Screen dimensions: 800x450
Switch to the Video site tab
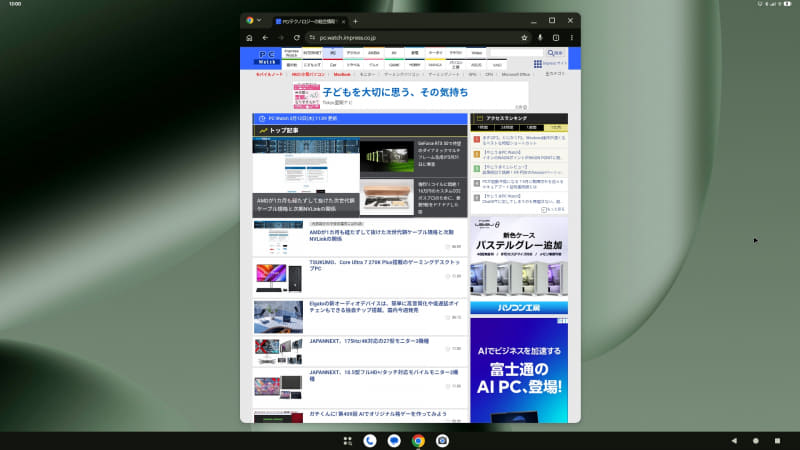[x=477, y=53]
